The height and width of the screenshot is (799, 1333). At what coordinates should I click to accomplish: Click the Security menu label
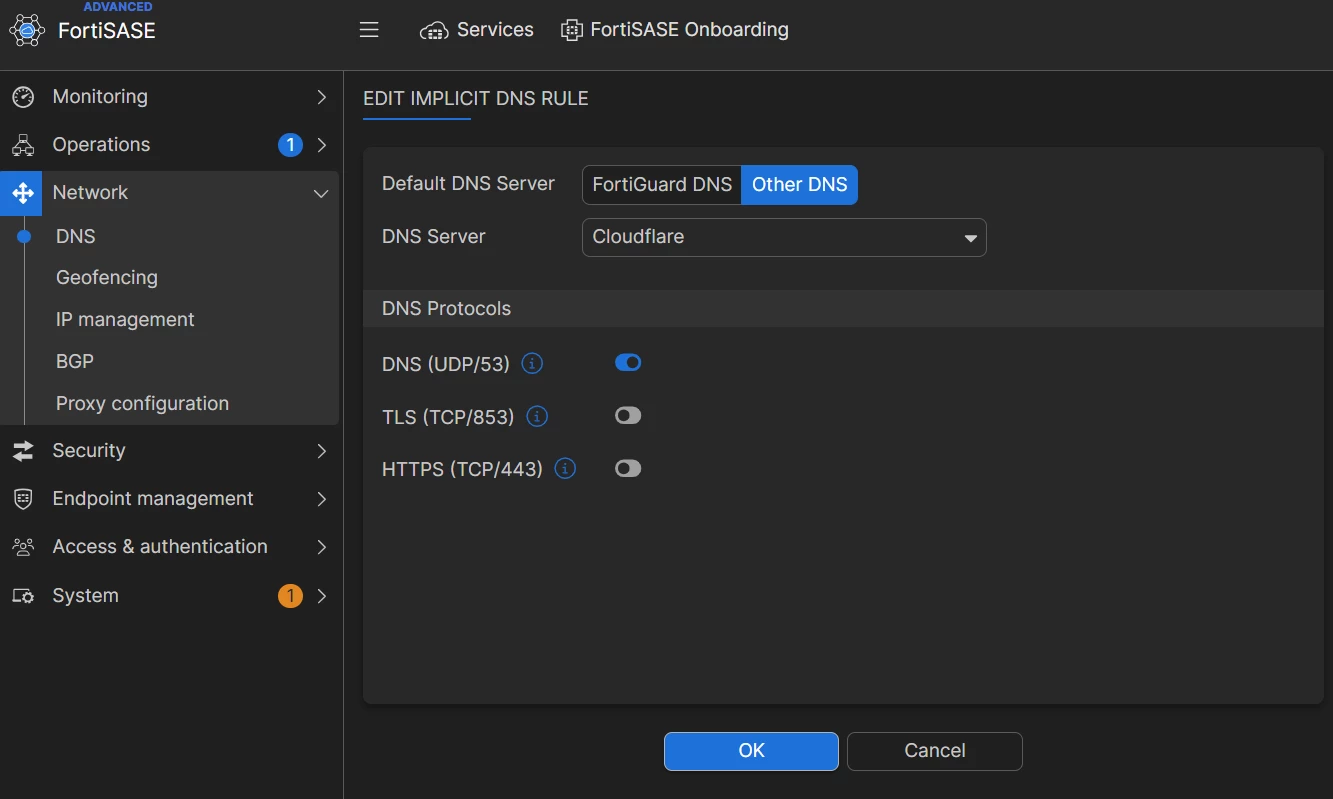click(x=89, y=451)
